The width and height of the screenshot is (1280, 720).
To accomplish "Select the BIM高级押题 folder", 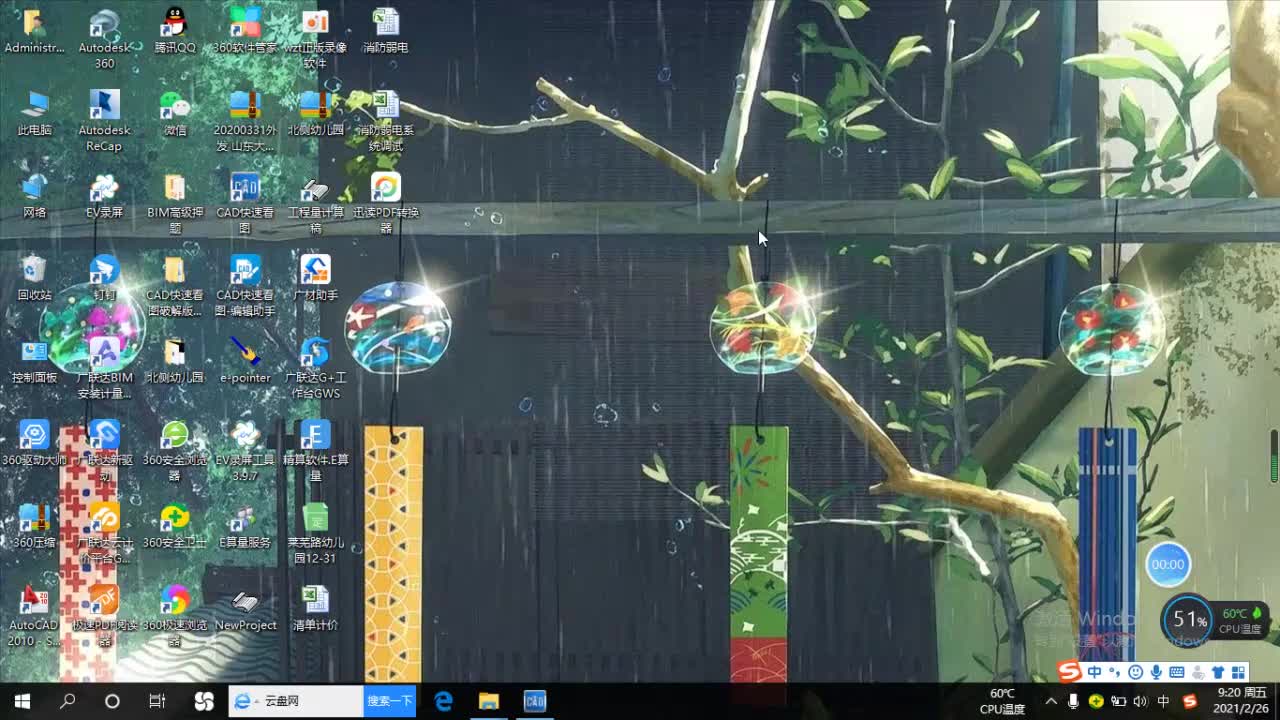I will coord(175,203).
